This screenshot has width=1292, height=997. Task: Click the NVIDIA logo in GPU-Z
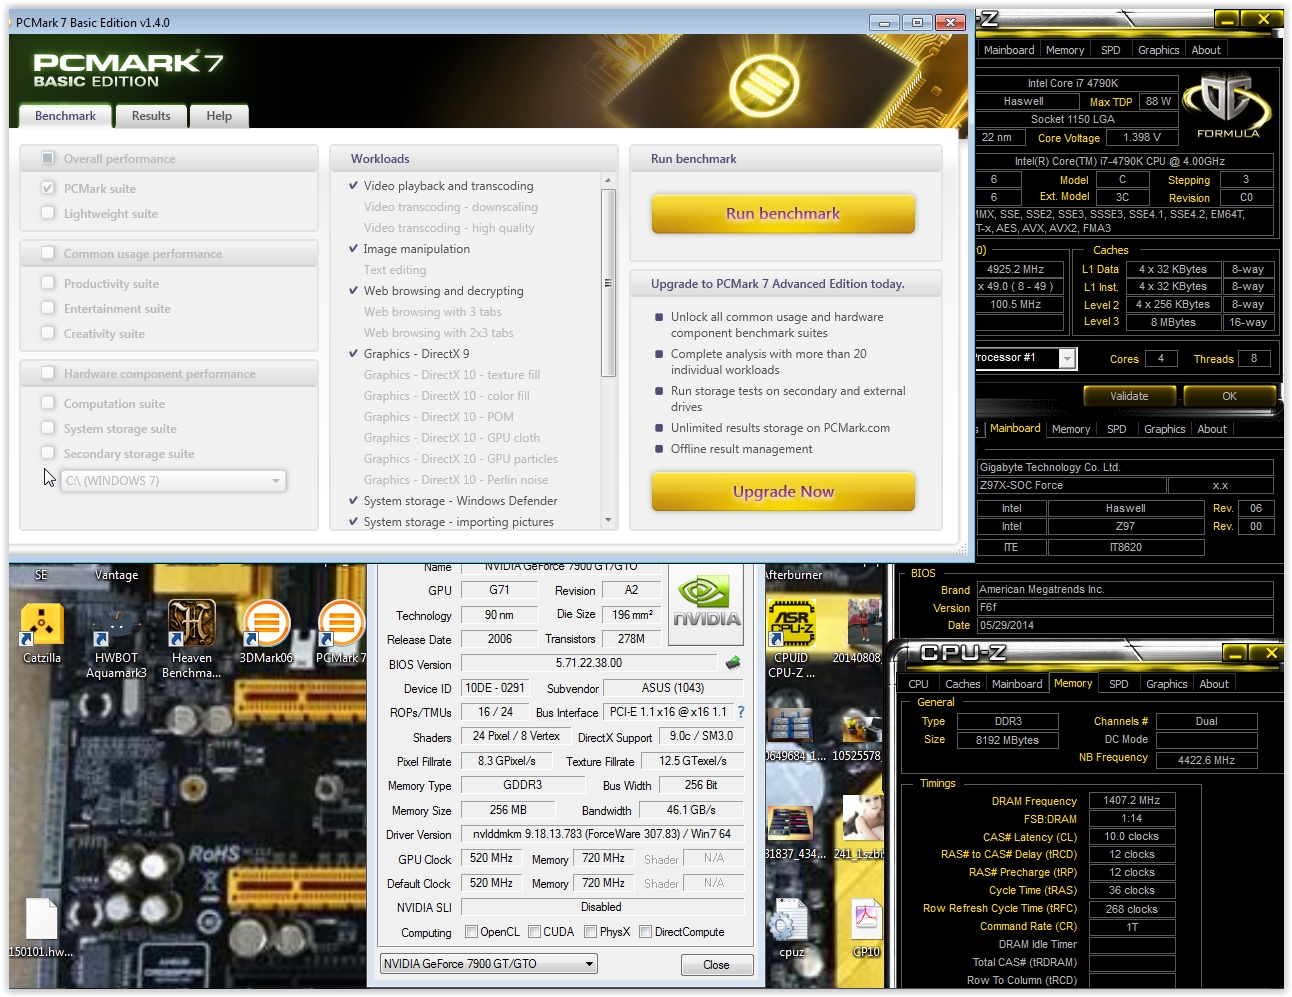pyautogui.click(x=707, y=602)
